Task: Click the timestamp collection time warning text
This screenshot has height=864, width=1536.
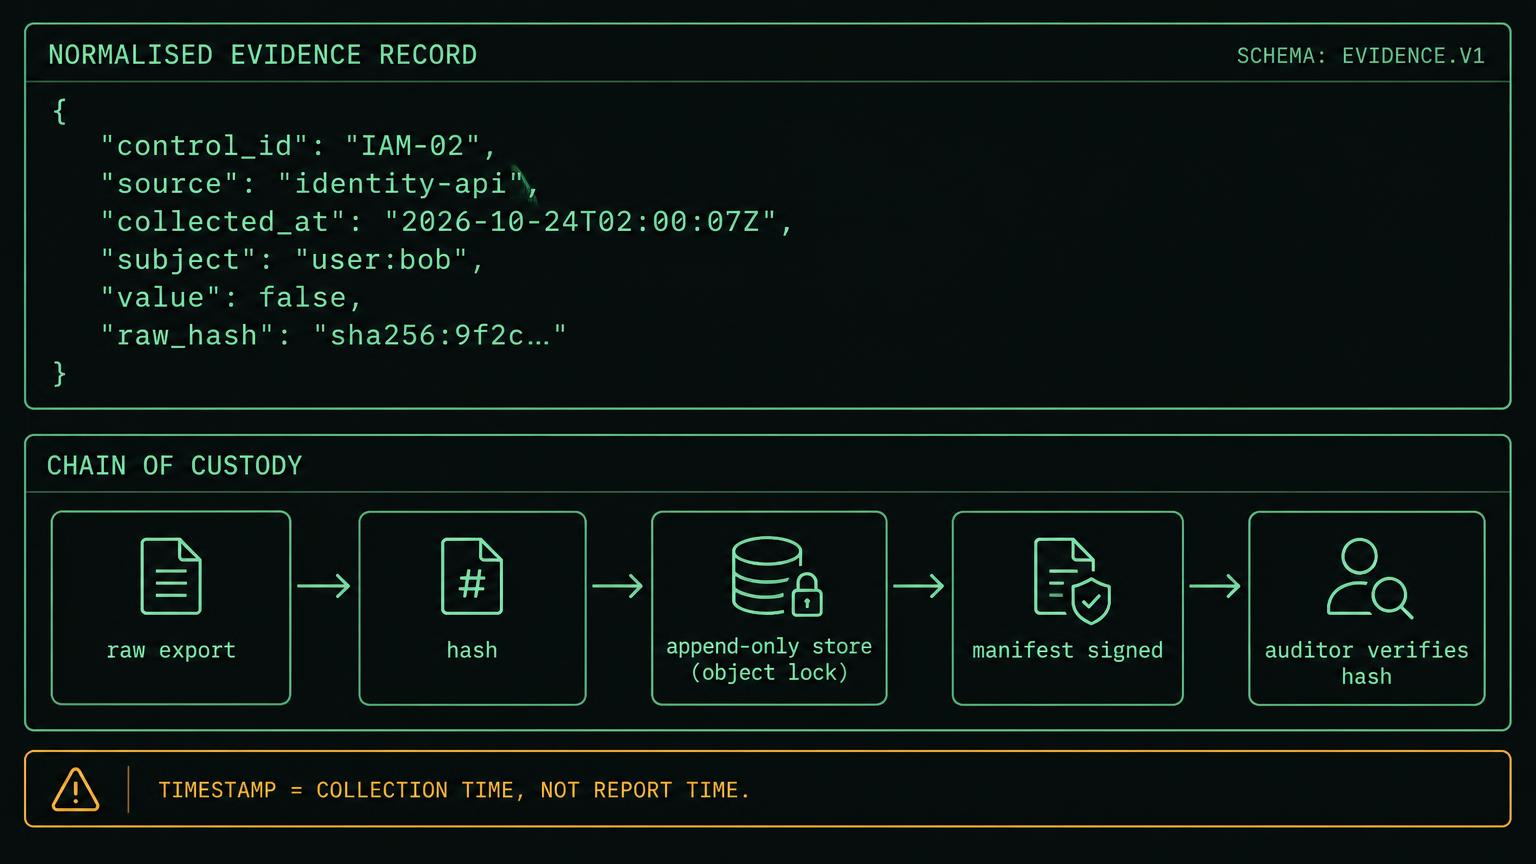Action: (x=454, y=790)
